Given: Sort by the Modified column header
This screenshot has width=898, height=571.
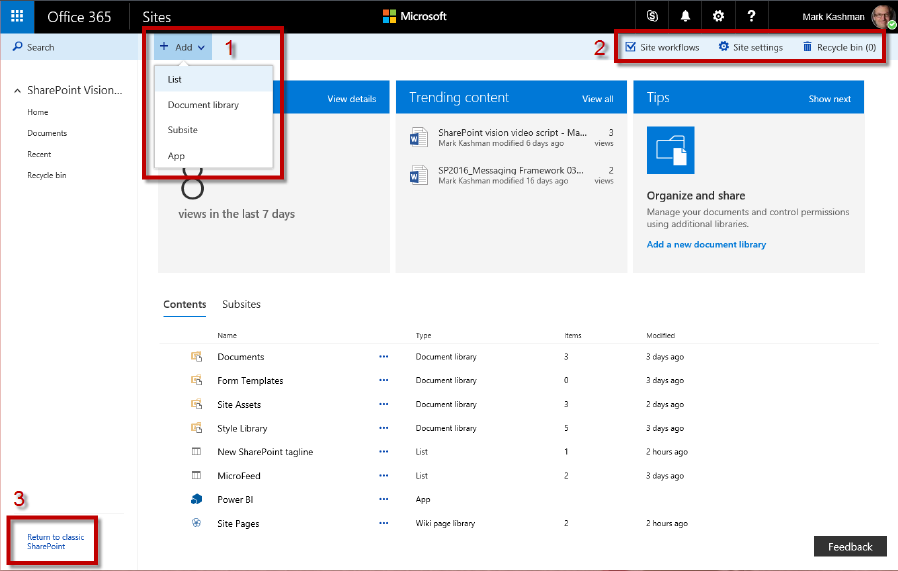Looking at the screenshot, I should (660, 336).
